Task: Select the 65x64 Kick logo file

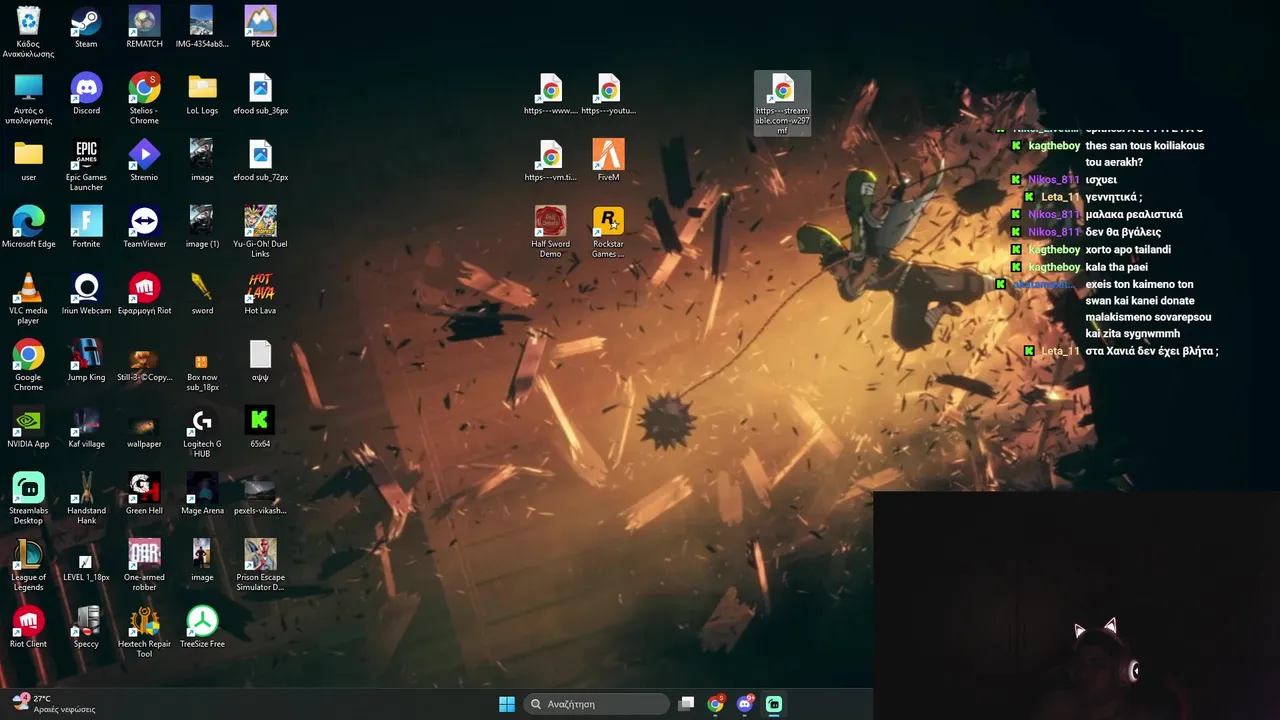Action: 260,428
